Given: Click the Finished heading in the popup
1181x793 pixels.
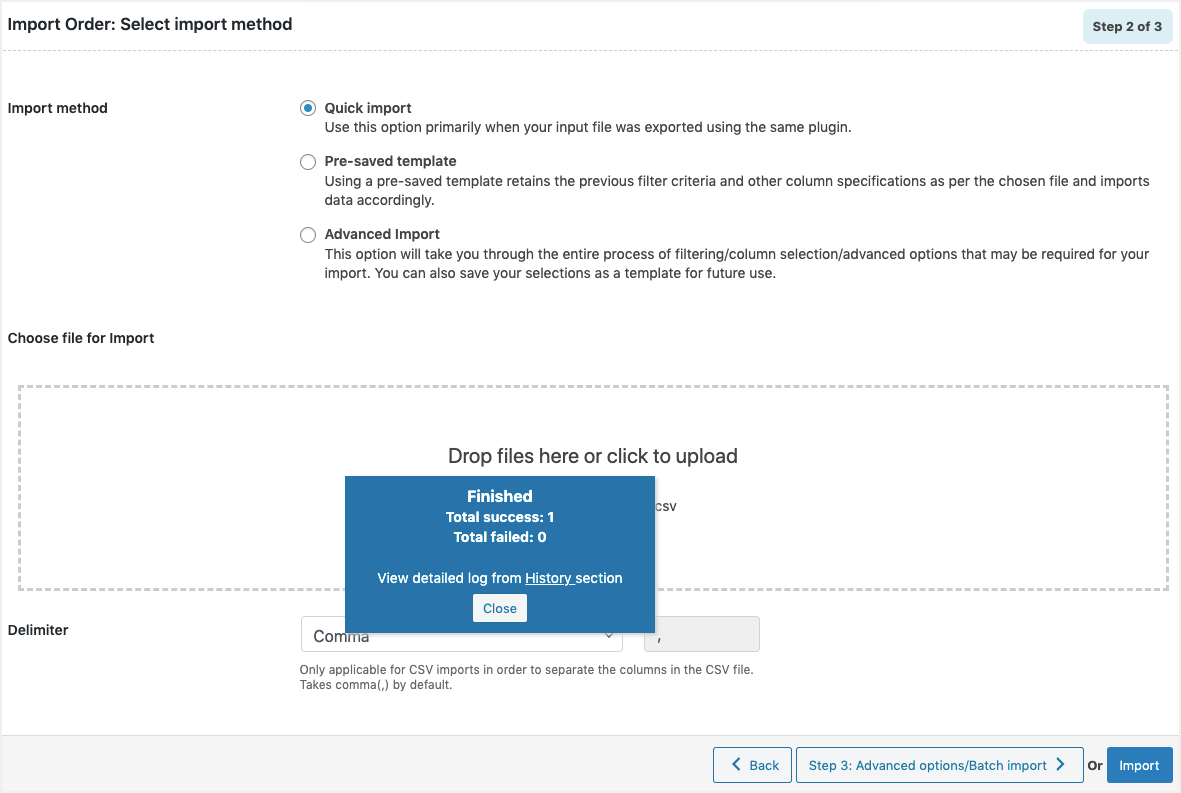Looking at the screenshot, I should [500, 496].
